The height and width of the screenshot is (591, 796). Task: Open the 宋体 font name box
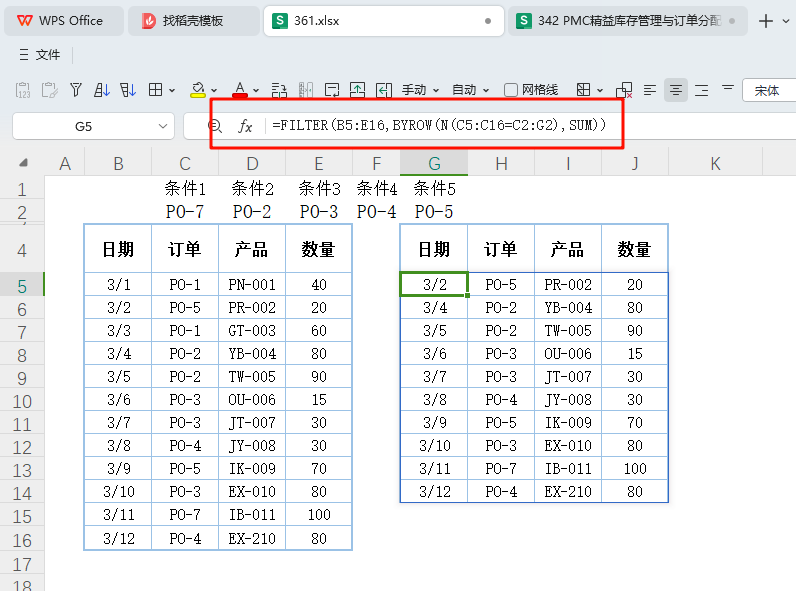[x=769, y=90]
